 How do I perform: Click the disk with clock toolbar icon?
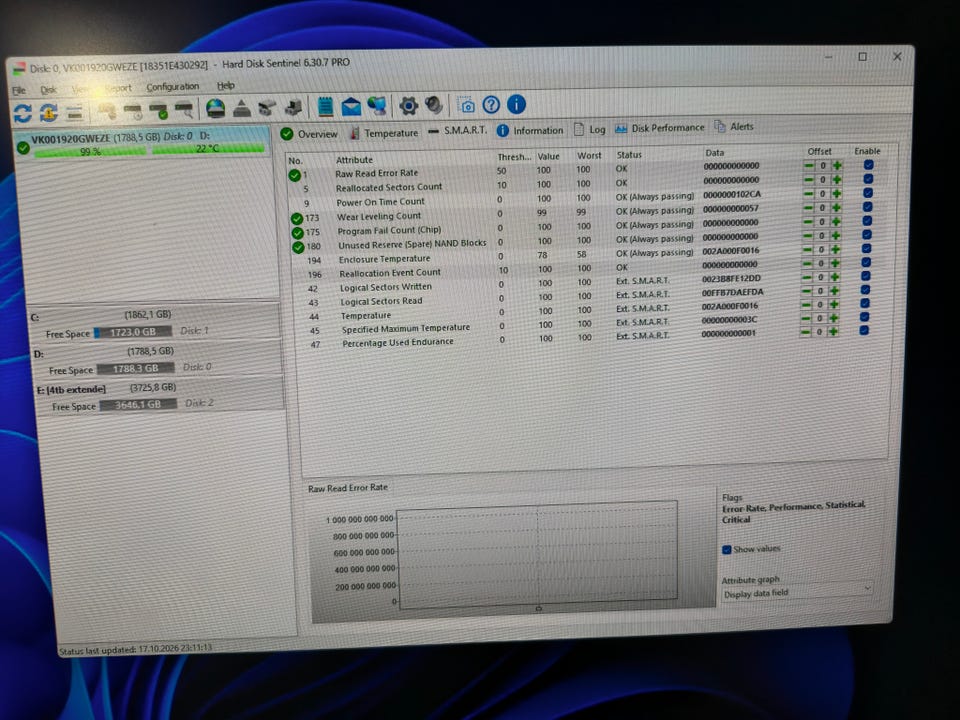(132, 111)
